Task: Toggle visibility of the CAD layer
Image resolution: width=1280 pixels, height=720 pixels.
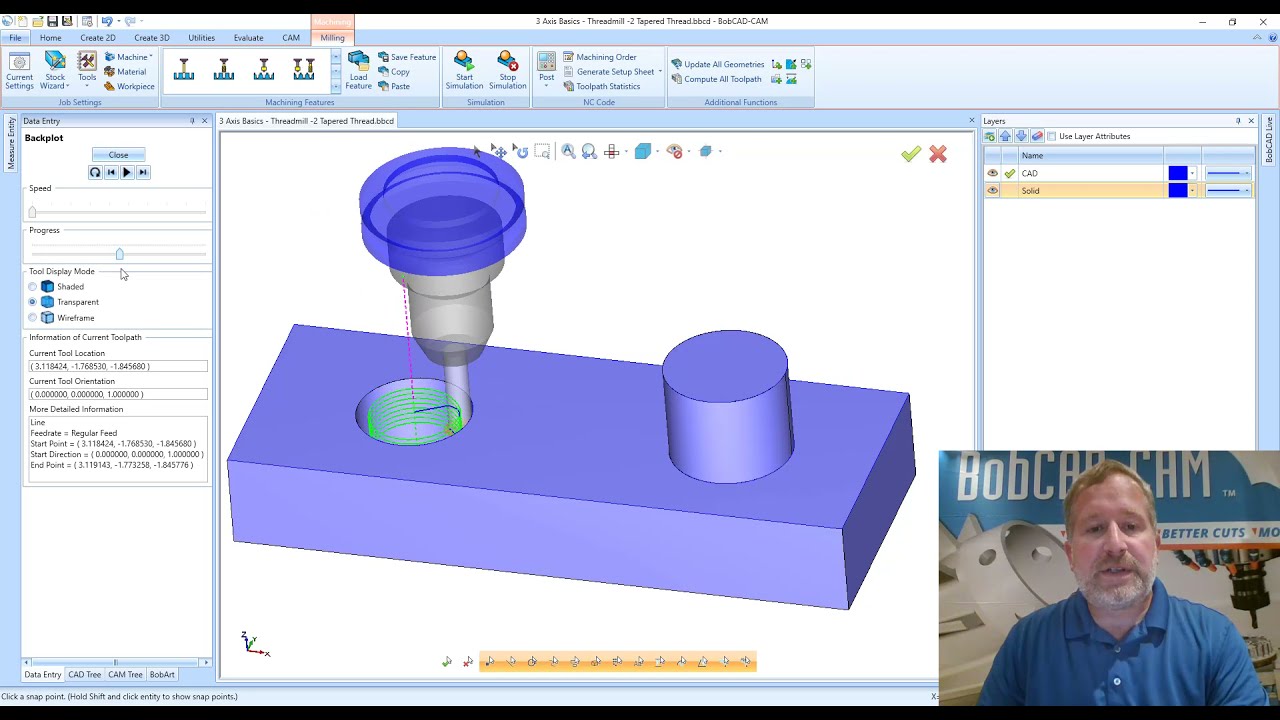Action: (992, 173)
